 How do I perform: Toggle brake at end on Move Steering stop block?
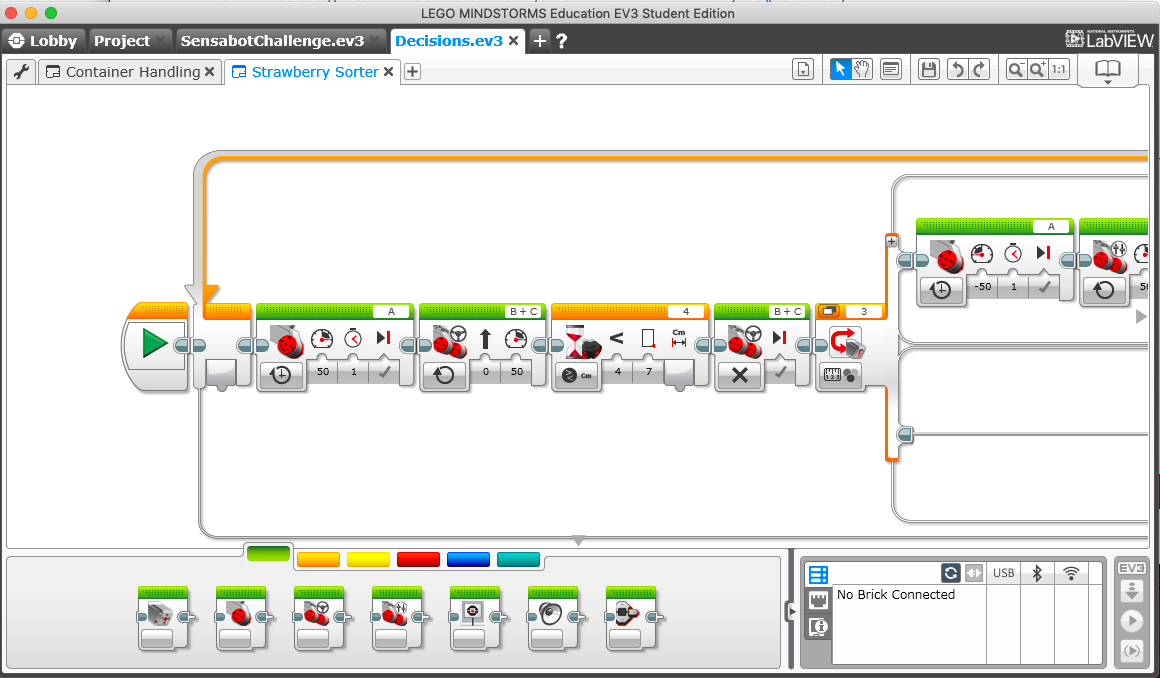click(x=780, y=372)
